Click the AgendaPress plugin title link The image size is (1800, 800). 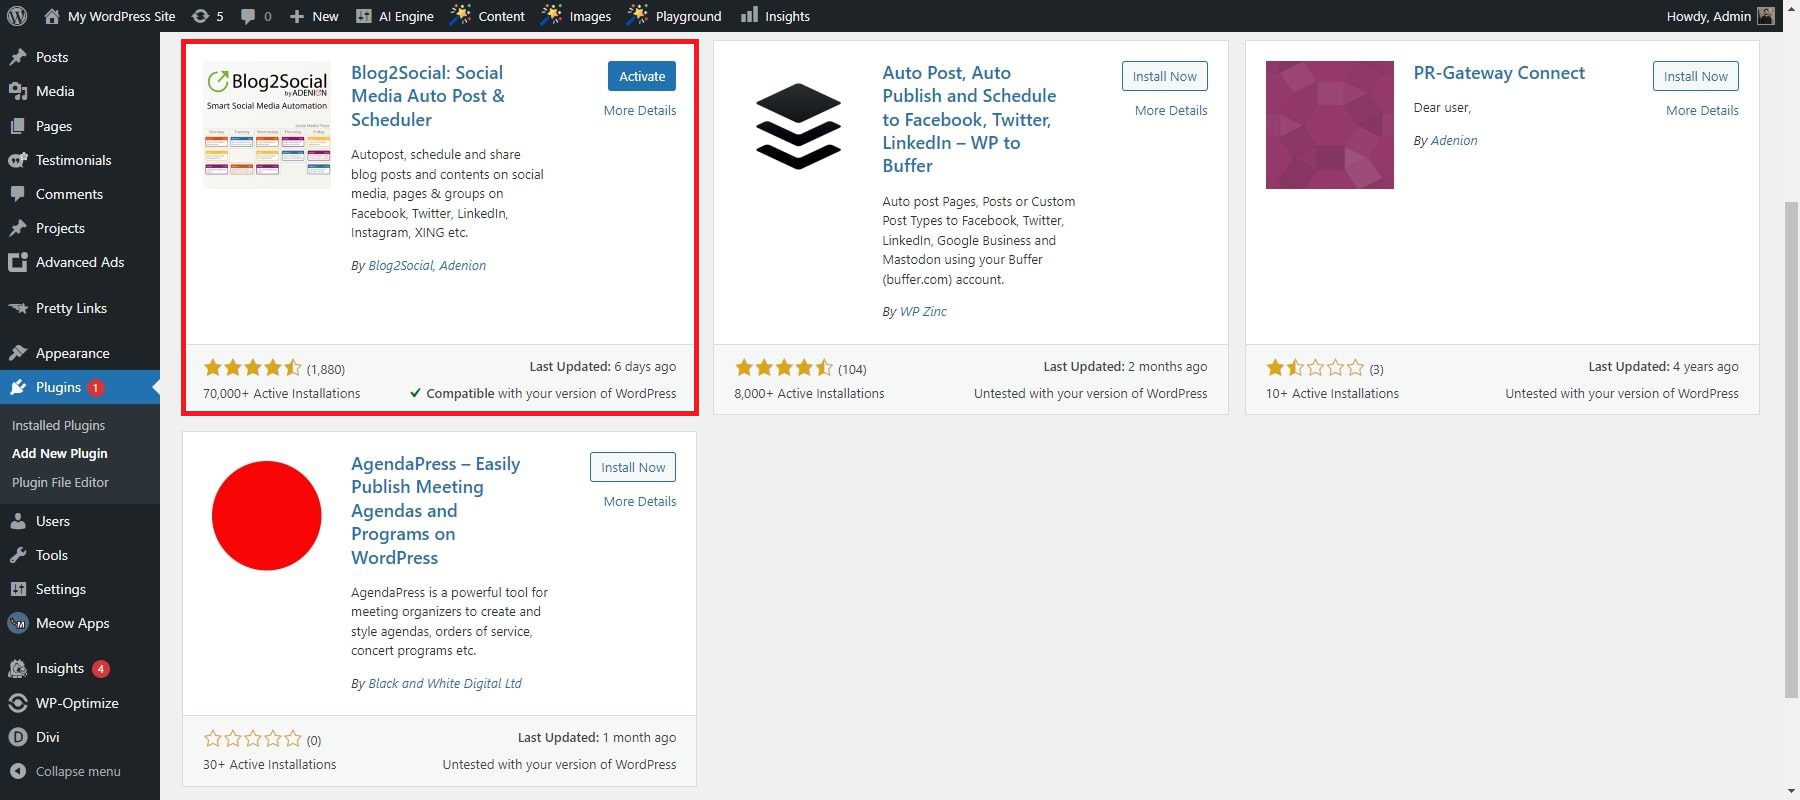pos(436,510)
